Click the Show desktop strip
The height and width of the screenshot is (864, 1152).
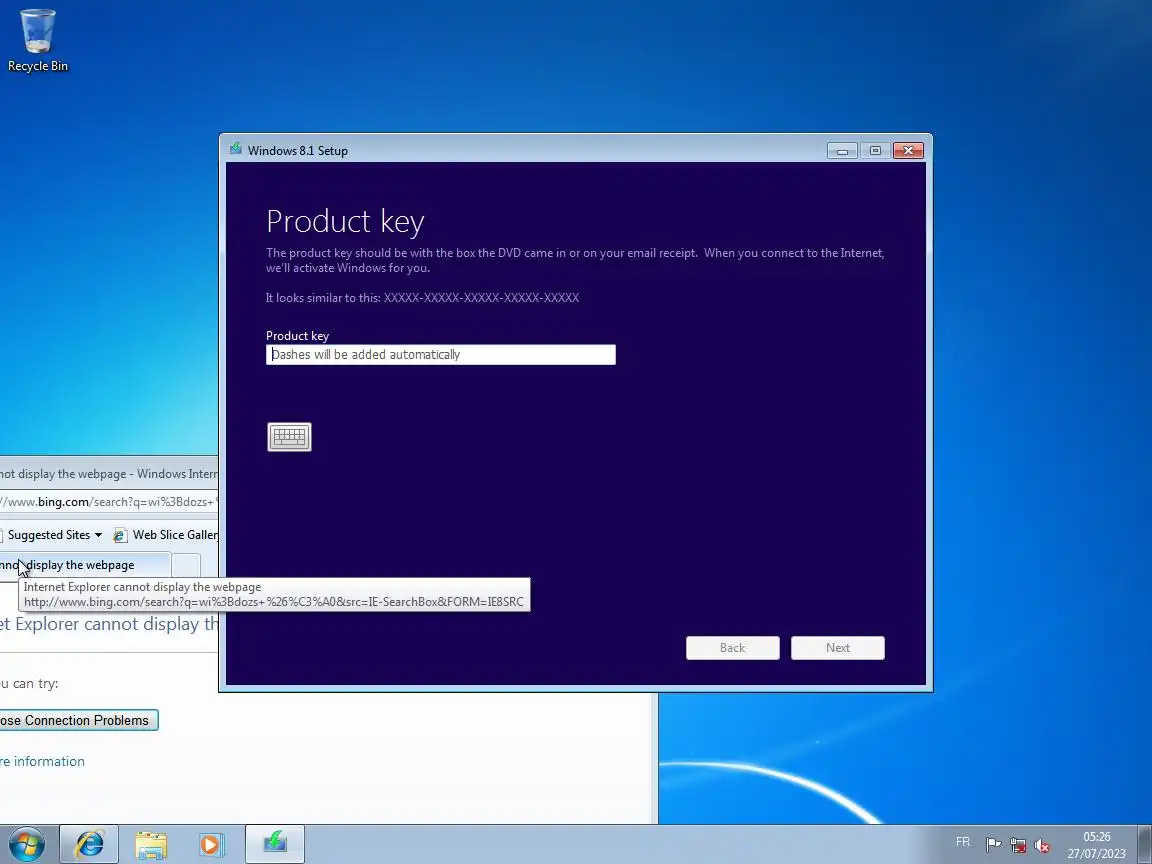point(1145,844)
